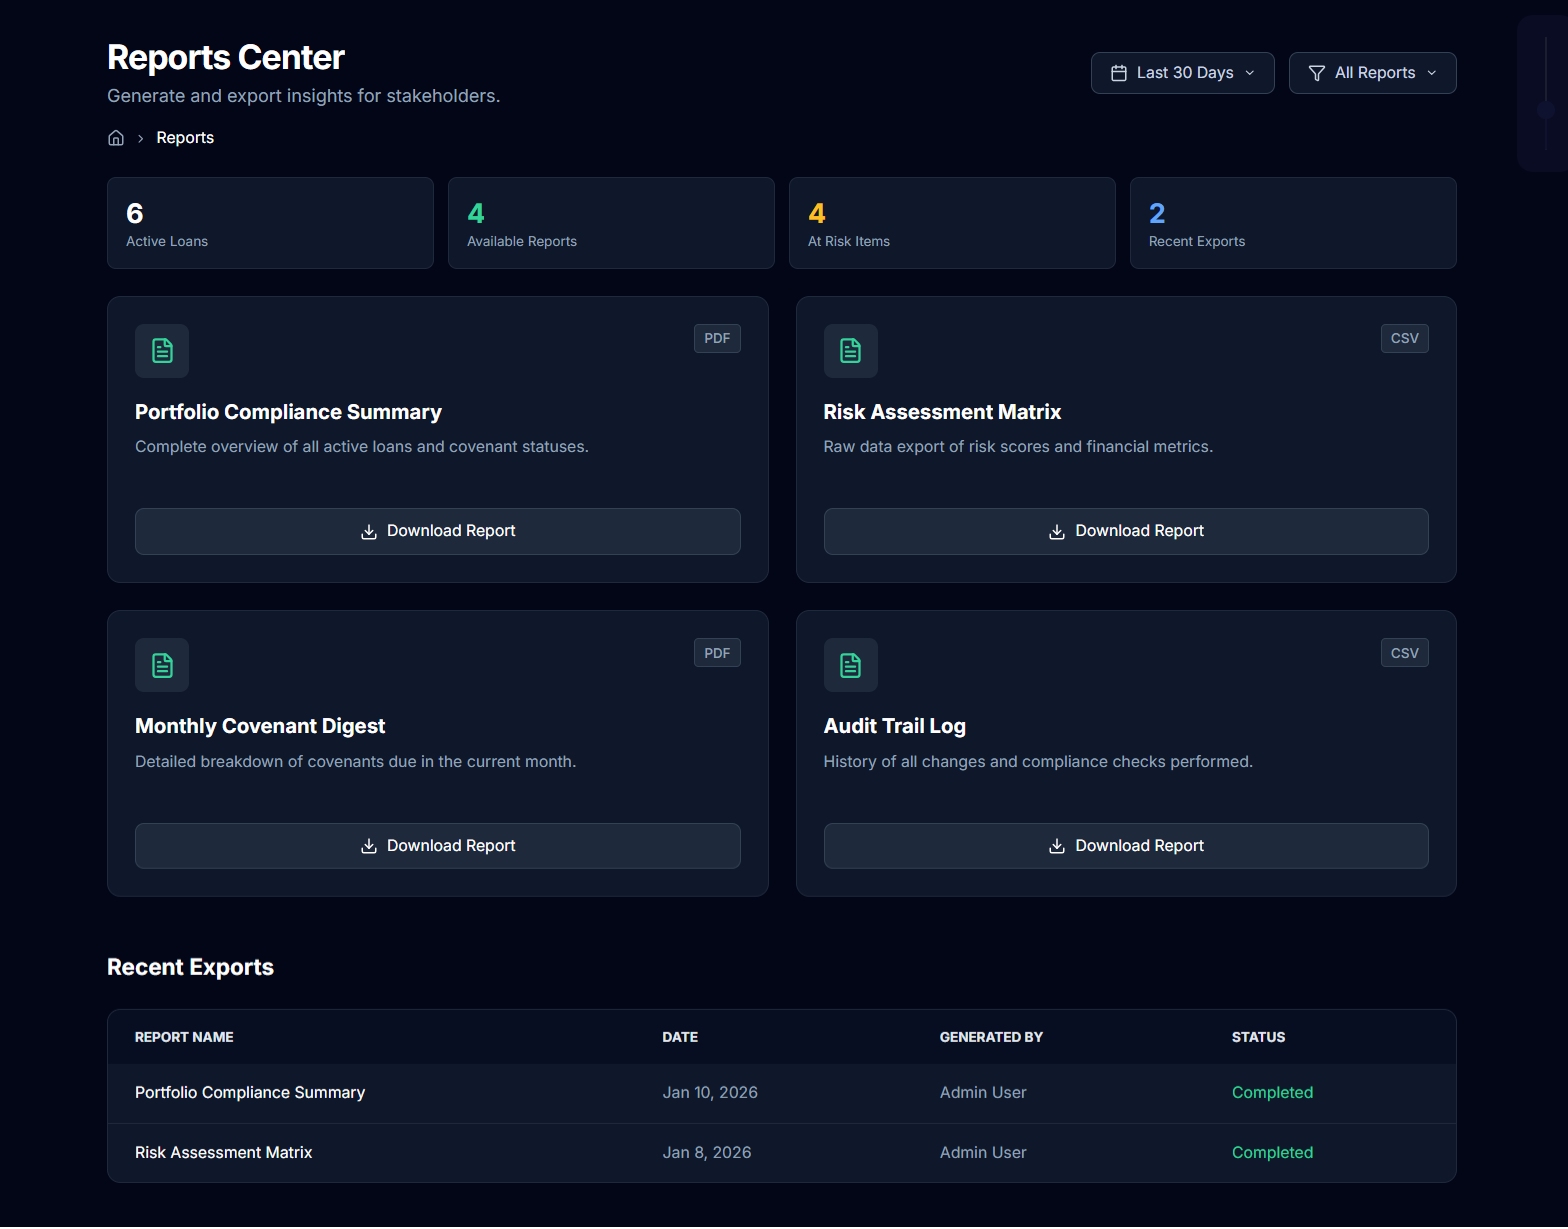Click the Portfolio Compliance Summary card title
1568x1229 pixels.
pyautogui.click(x=288, y=412)
